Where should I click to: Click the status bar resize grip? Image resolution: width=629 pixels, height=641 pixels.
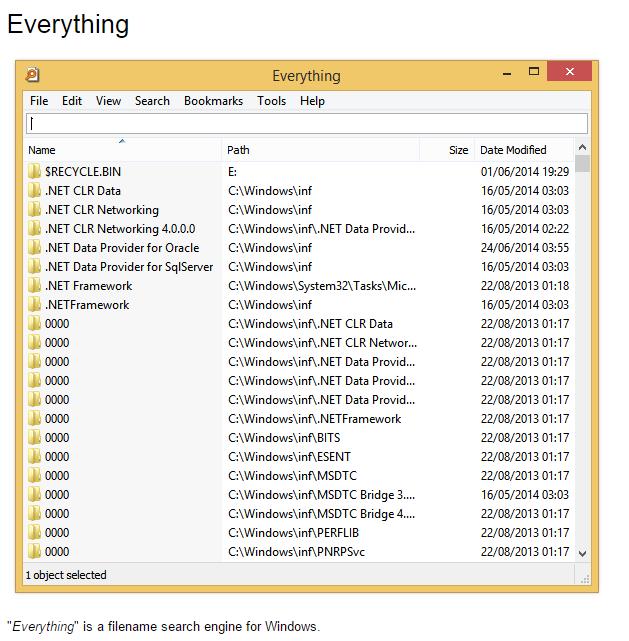coord(584,578)
